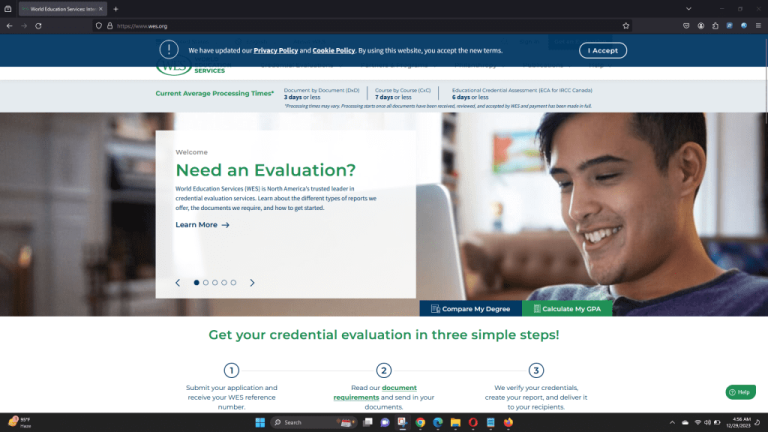Screen dimensions: 768x432
Task: Open Task View on the taskbar
Action: click(367, 422)
